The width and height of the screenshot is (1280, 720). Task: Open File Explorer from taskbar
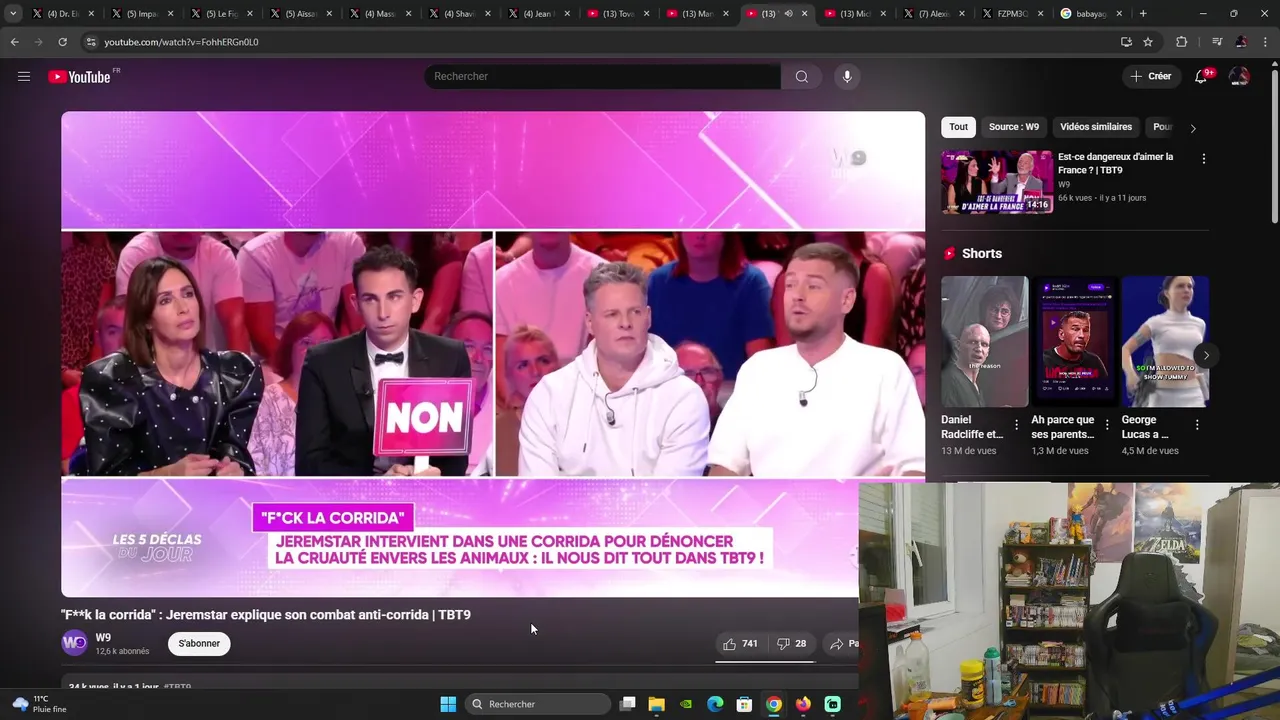coord(656,704)
